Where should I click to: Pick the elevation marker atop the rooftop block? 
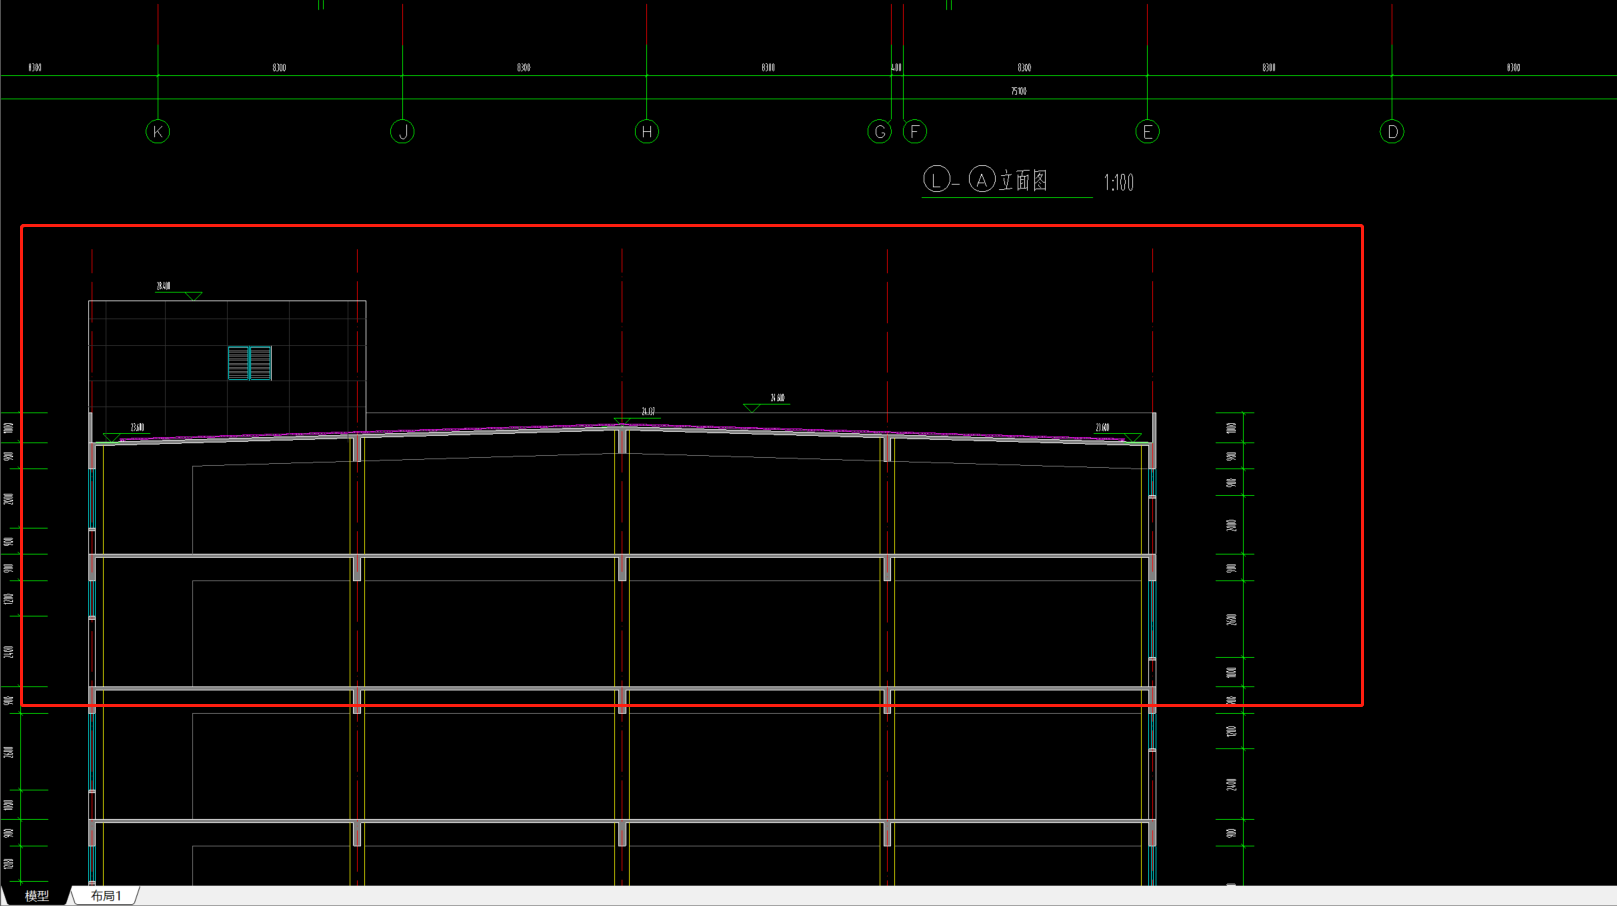(x=178, y=291)
